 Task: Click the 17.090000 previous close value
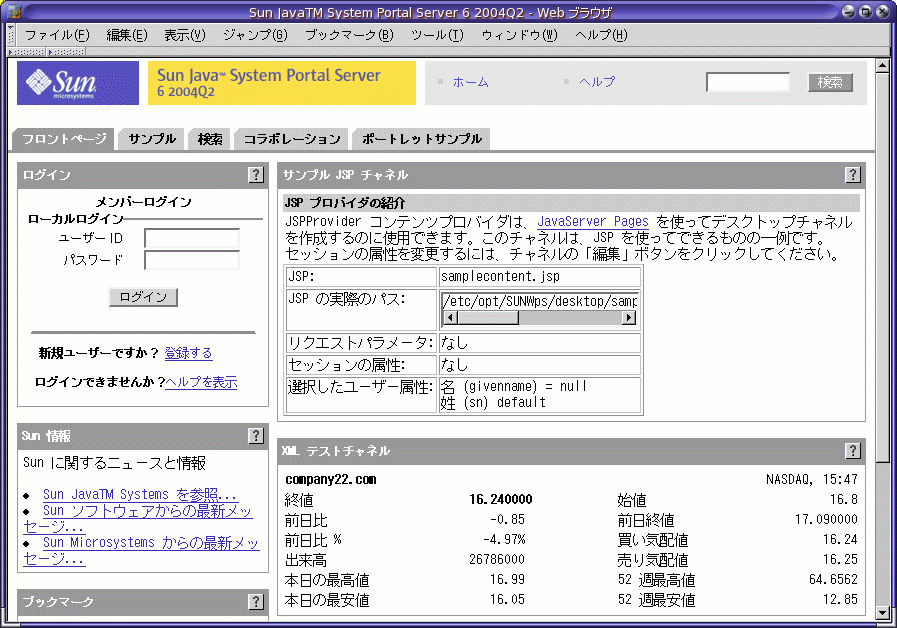click(x=826, y=519)
